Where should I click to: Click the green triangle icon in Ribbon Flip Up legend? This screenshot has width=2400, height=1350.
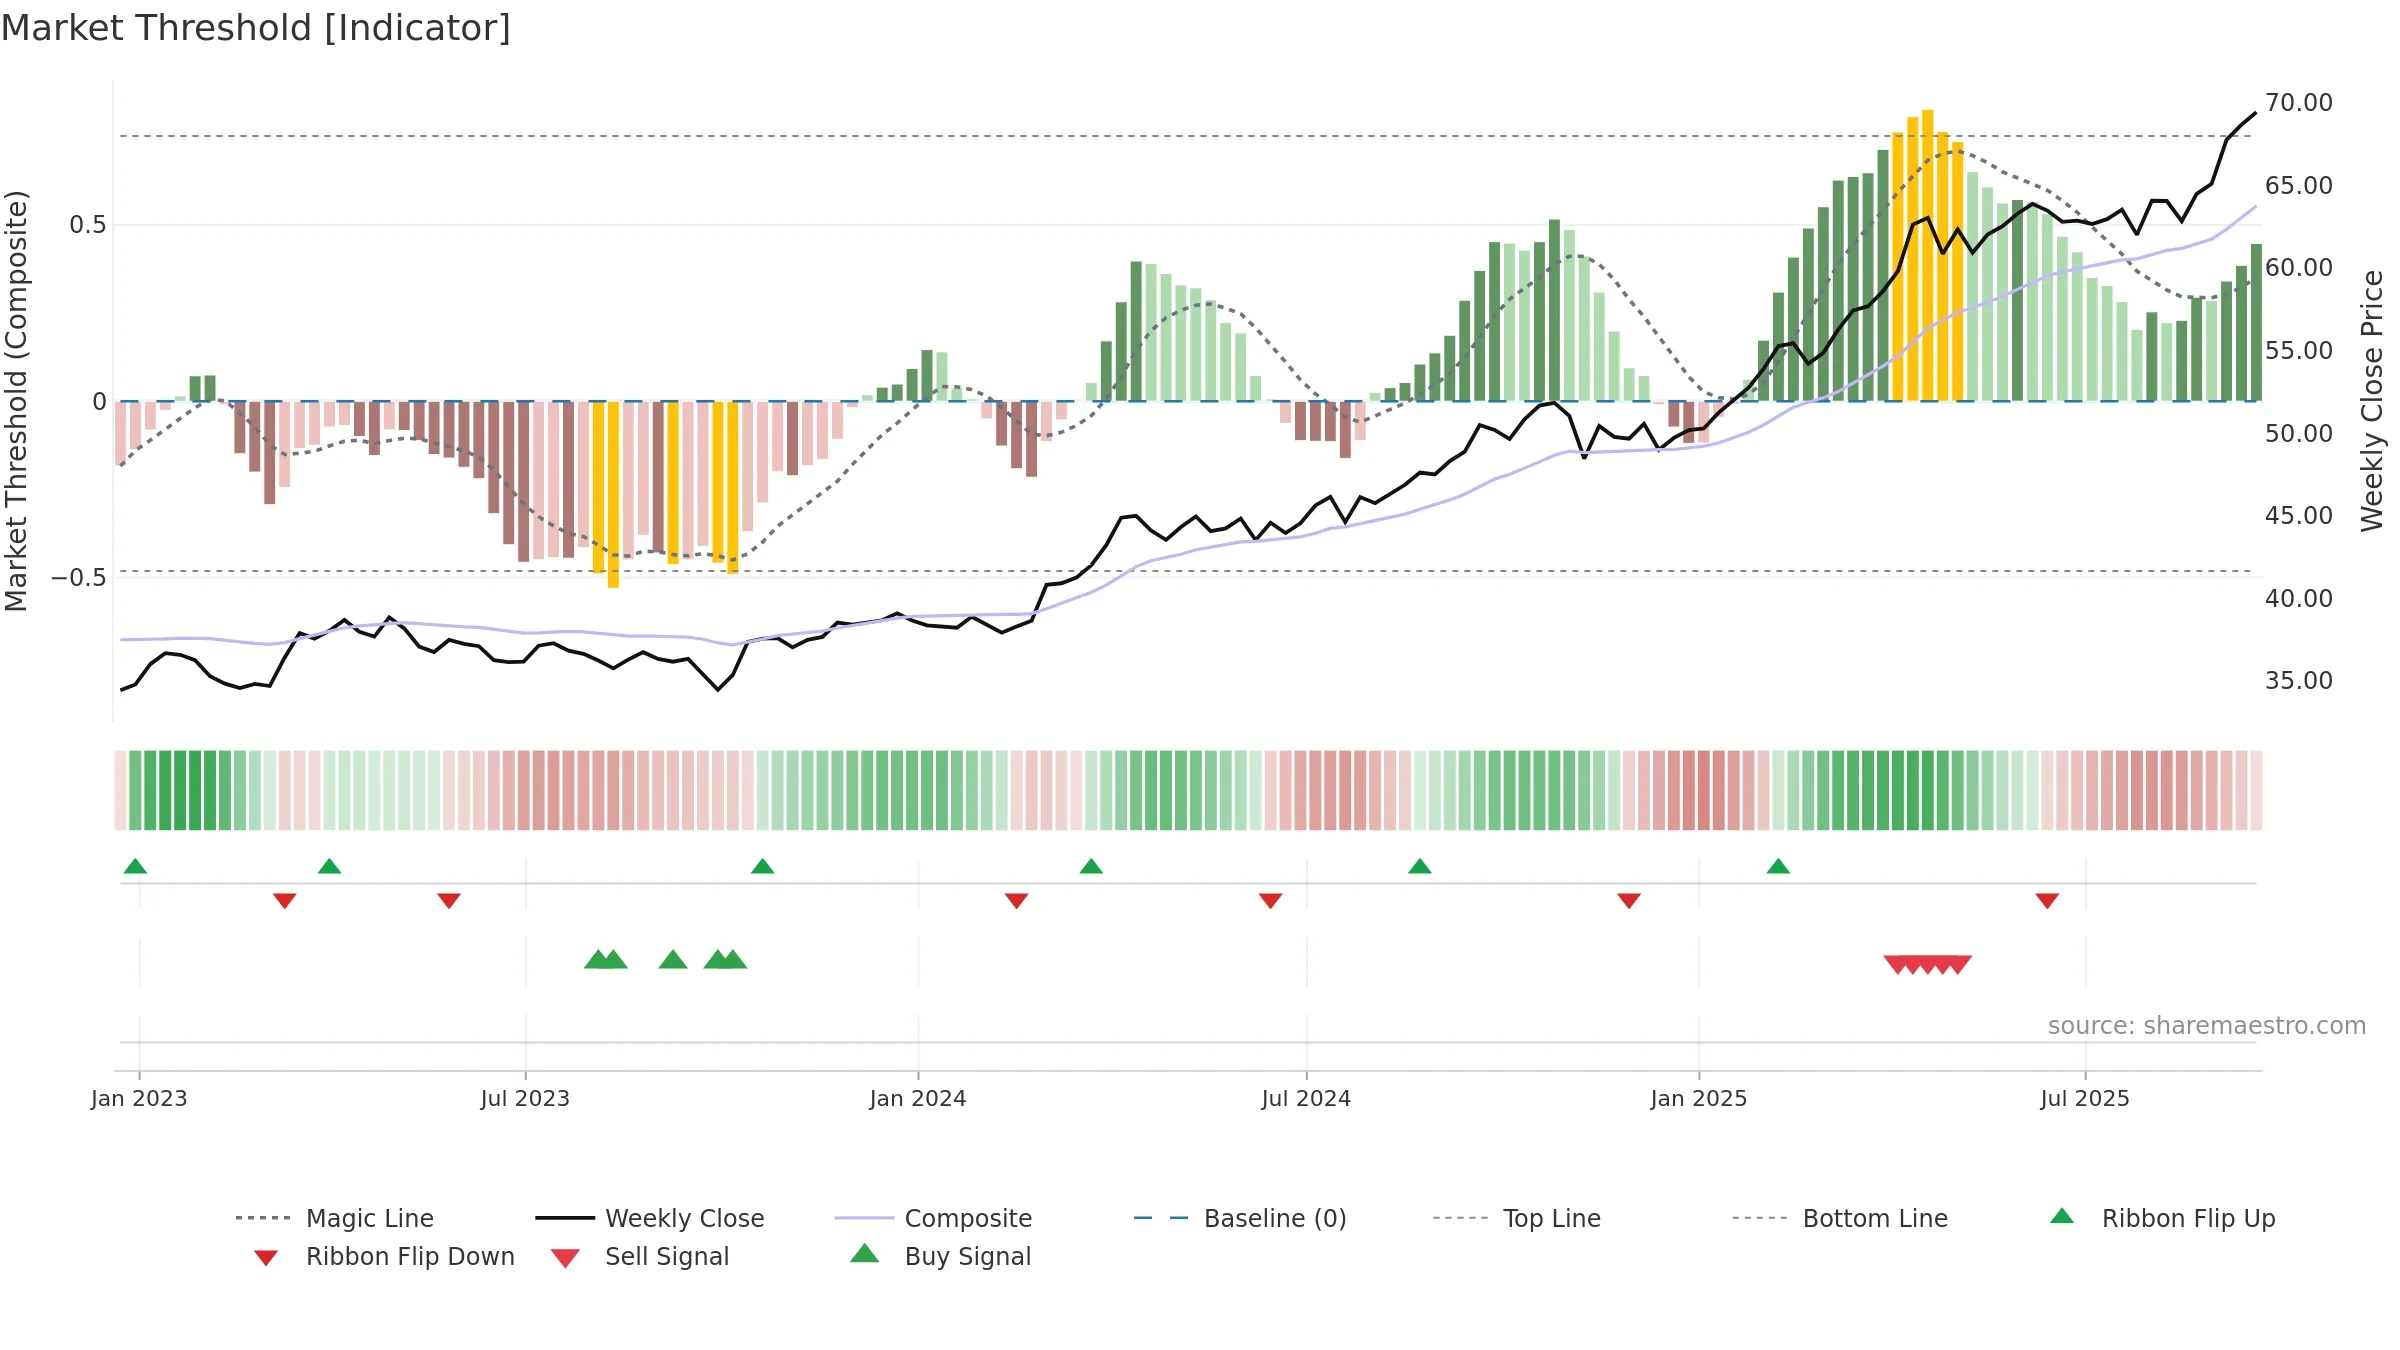tap(2062, 1216)
